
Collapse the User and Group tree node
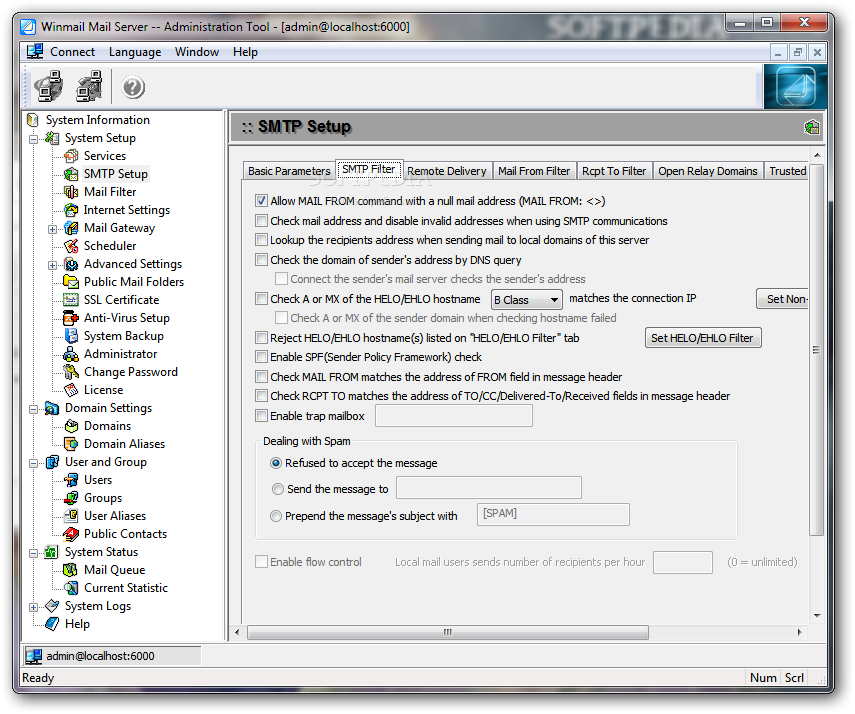[x=34, y=463]
